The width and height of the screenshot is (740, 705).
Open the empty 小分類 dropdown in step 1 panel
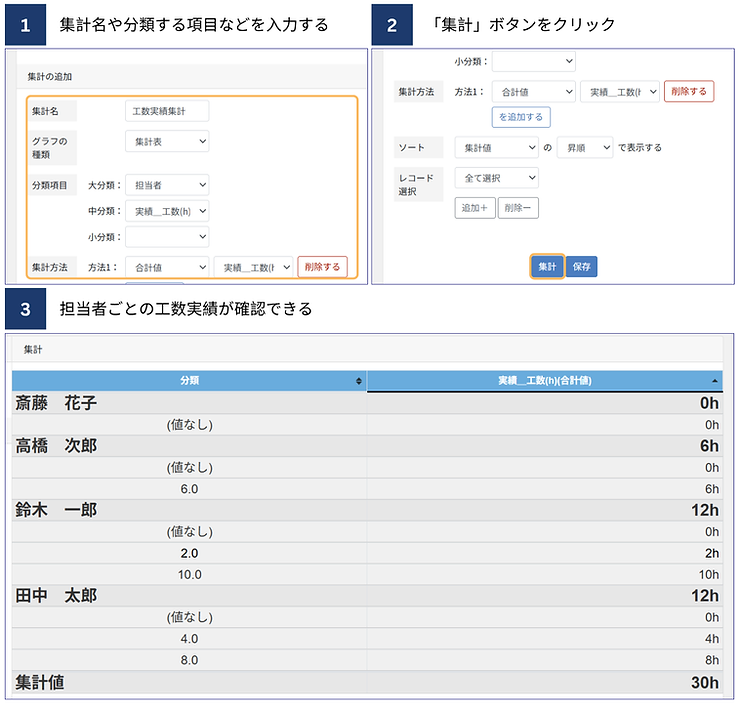(167, 237)
